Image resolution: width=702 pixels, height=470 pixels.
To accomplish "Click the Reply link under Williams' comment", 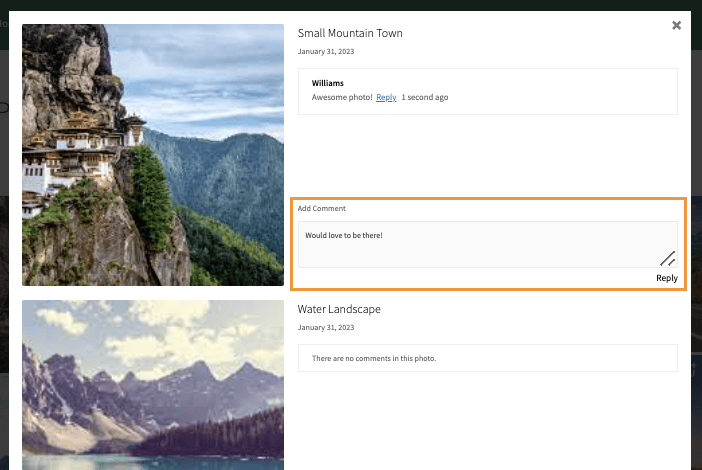I will (386, 98).
